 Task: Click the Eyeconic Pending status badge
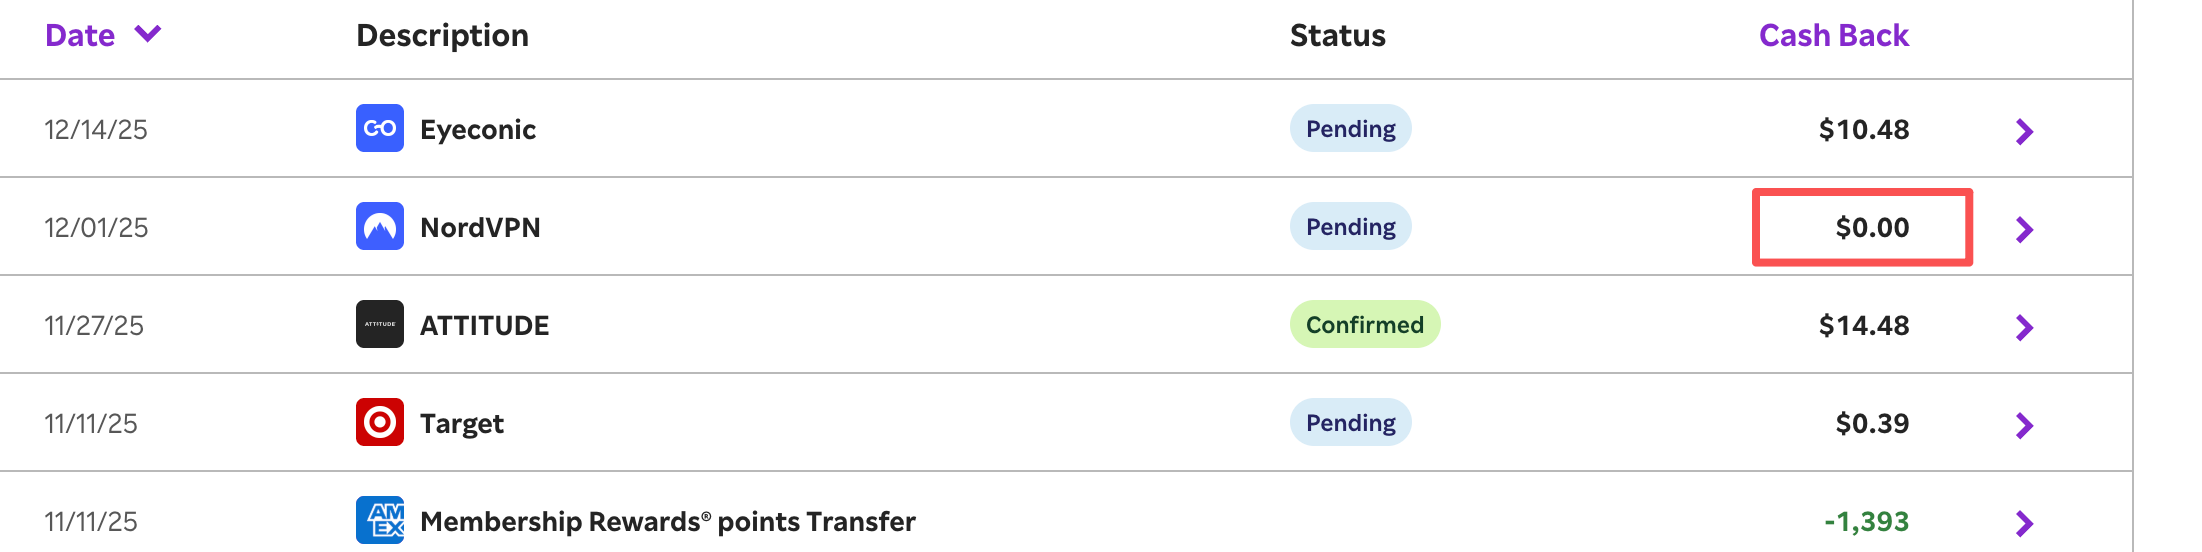click(x=1350, y=128)
